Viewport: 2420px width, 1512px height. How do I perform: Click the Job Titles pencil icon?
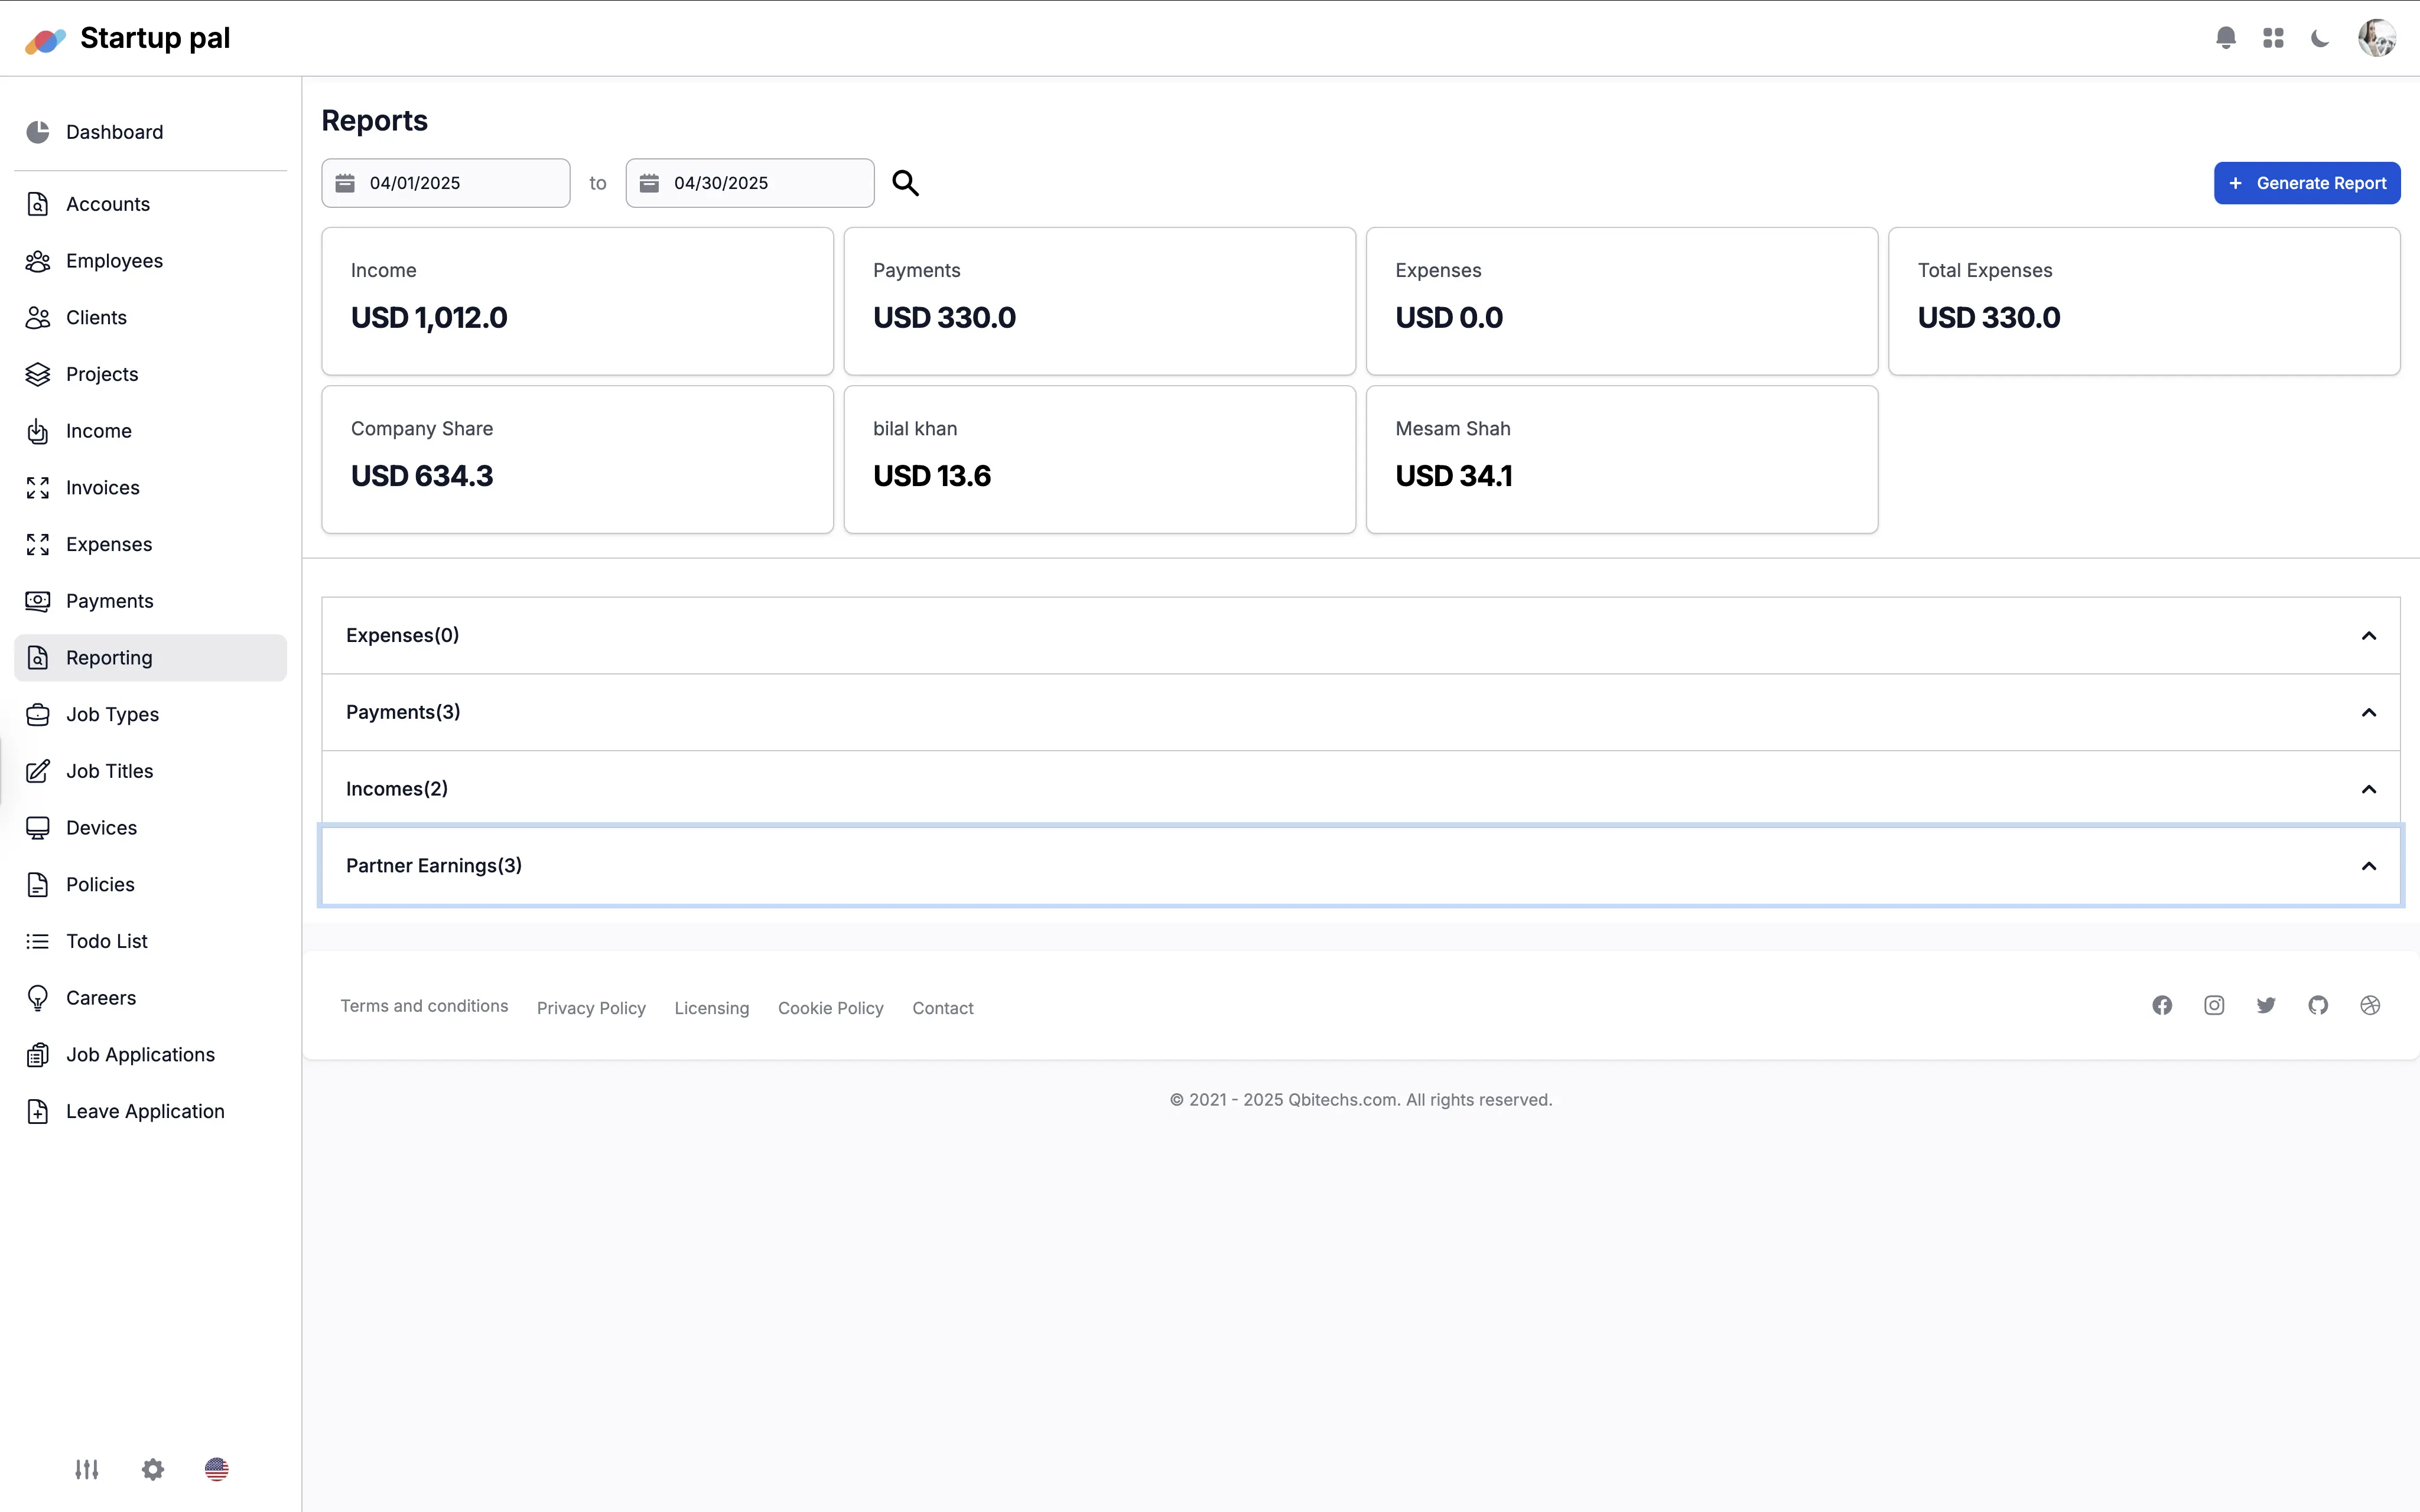(38, 771)
